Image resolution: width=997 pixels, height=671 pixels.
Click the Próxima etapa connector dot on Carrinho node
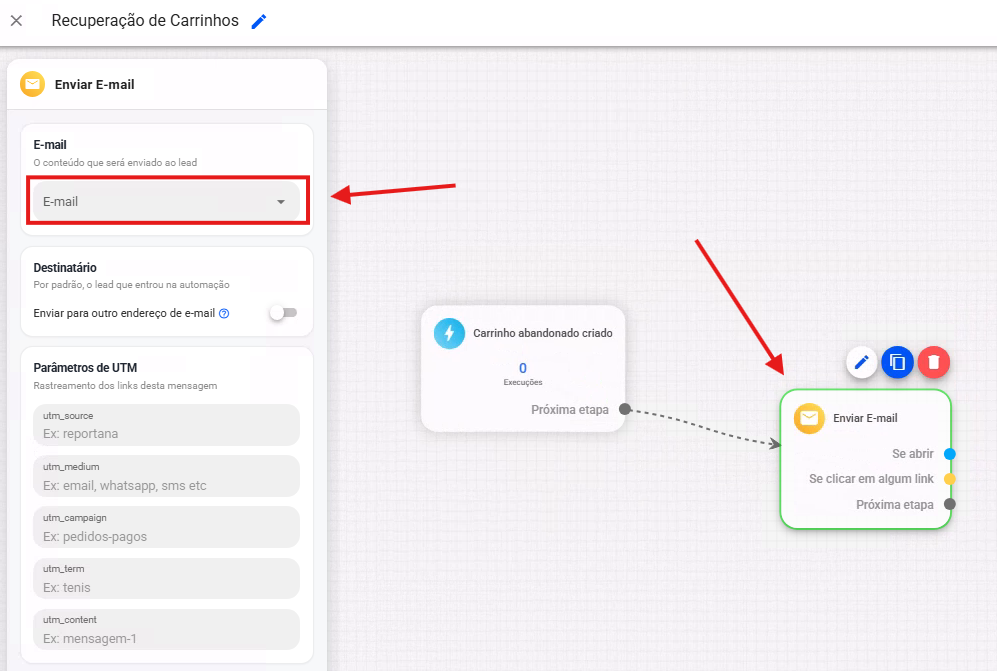click(625, 409)
